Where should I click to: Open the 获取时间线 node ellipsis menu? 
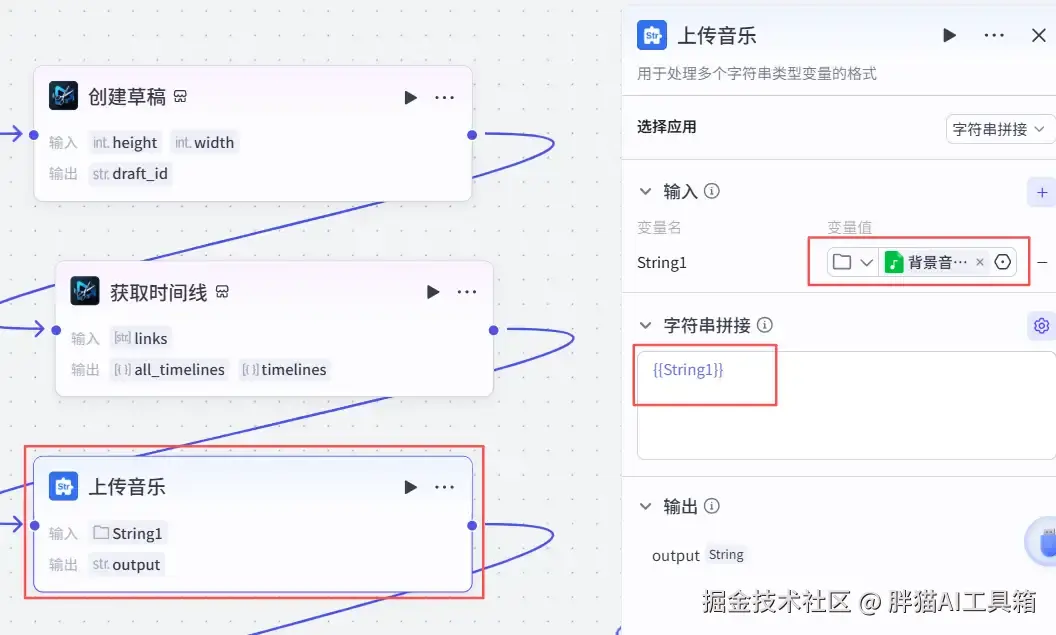click(x=467, y=292)
